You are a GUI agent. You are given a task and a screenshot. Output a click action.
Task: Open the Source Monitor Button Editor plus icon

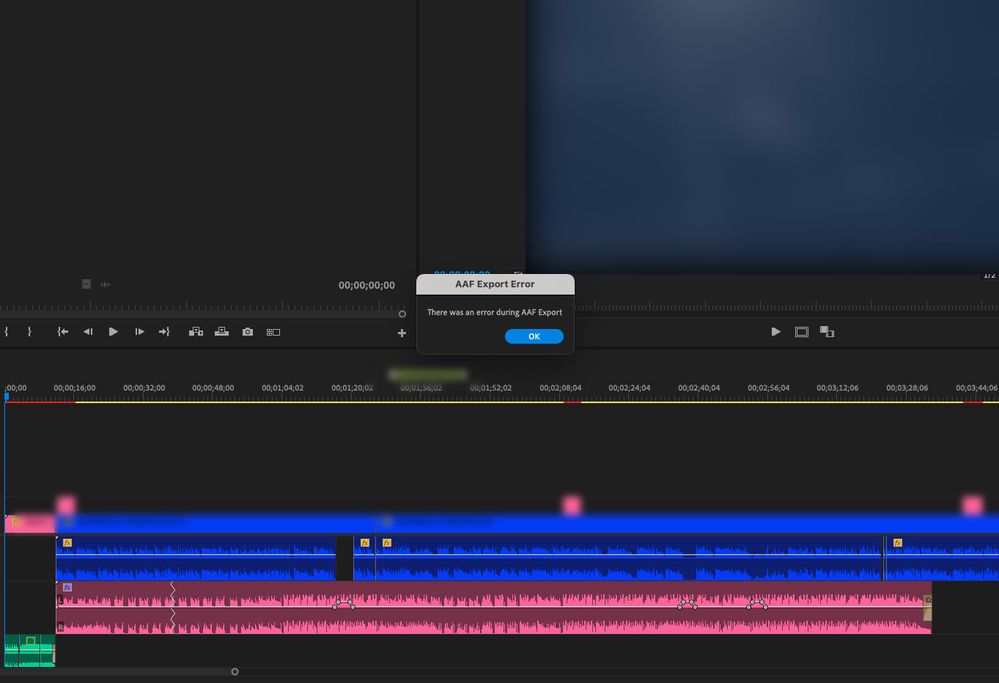pos(402,333)
